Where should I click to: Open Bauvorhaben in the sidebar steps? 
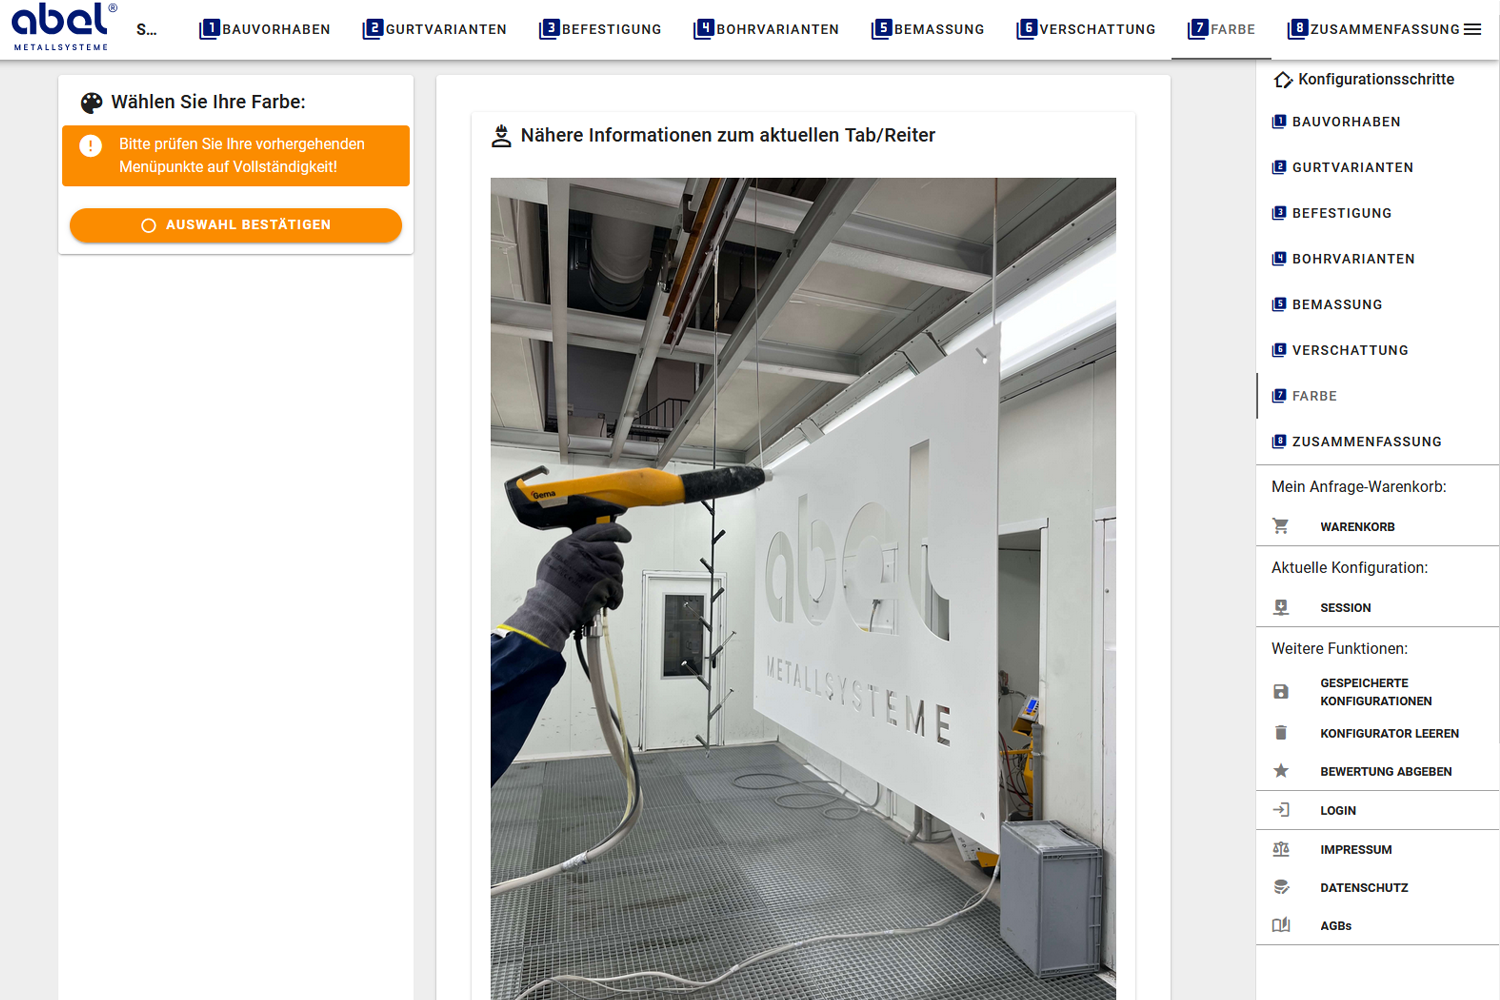1377,122
